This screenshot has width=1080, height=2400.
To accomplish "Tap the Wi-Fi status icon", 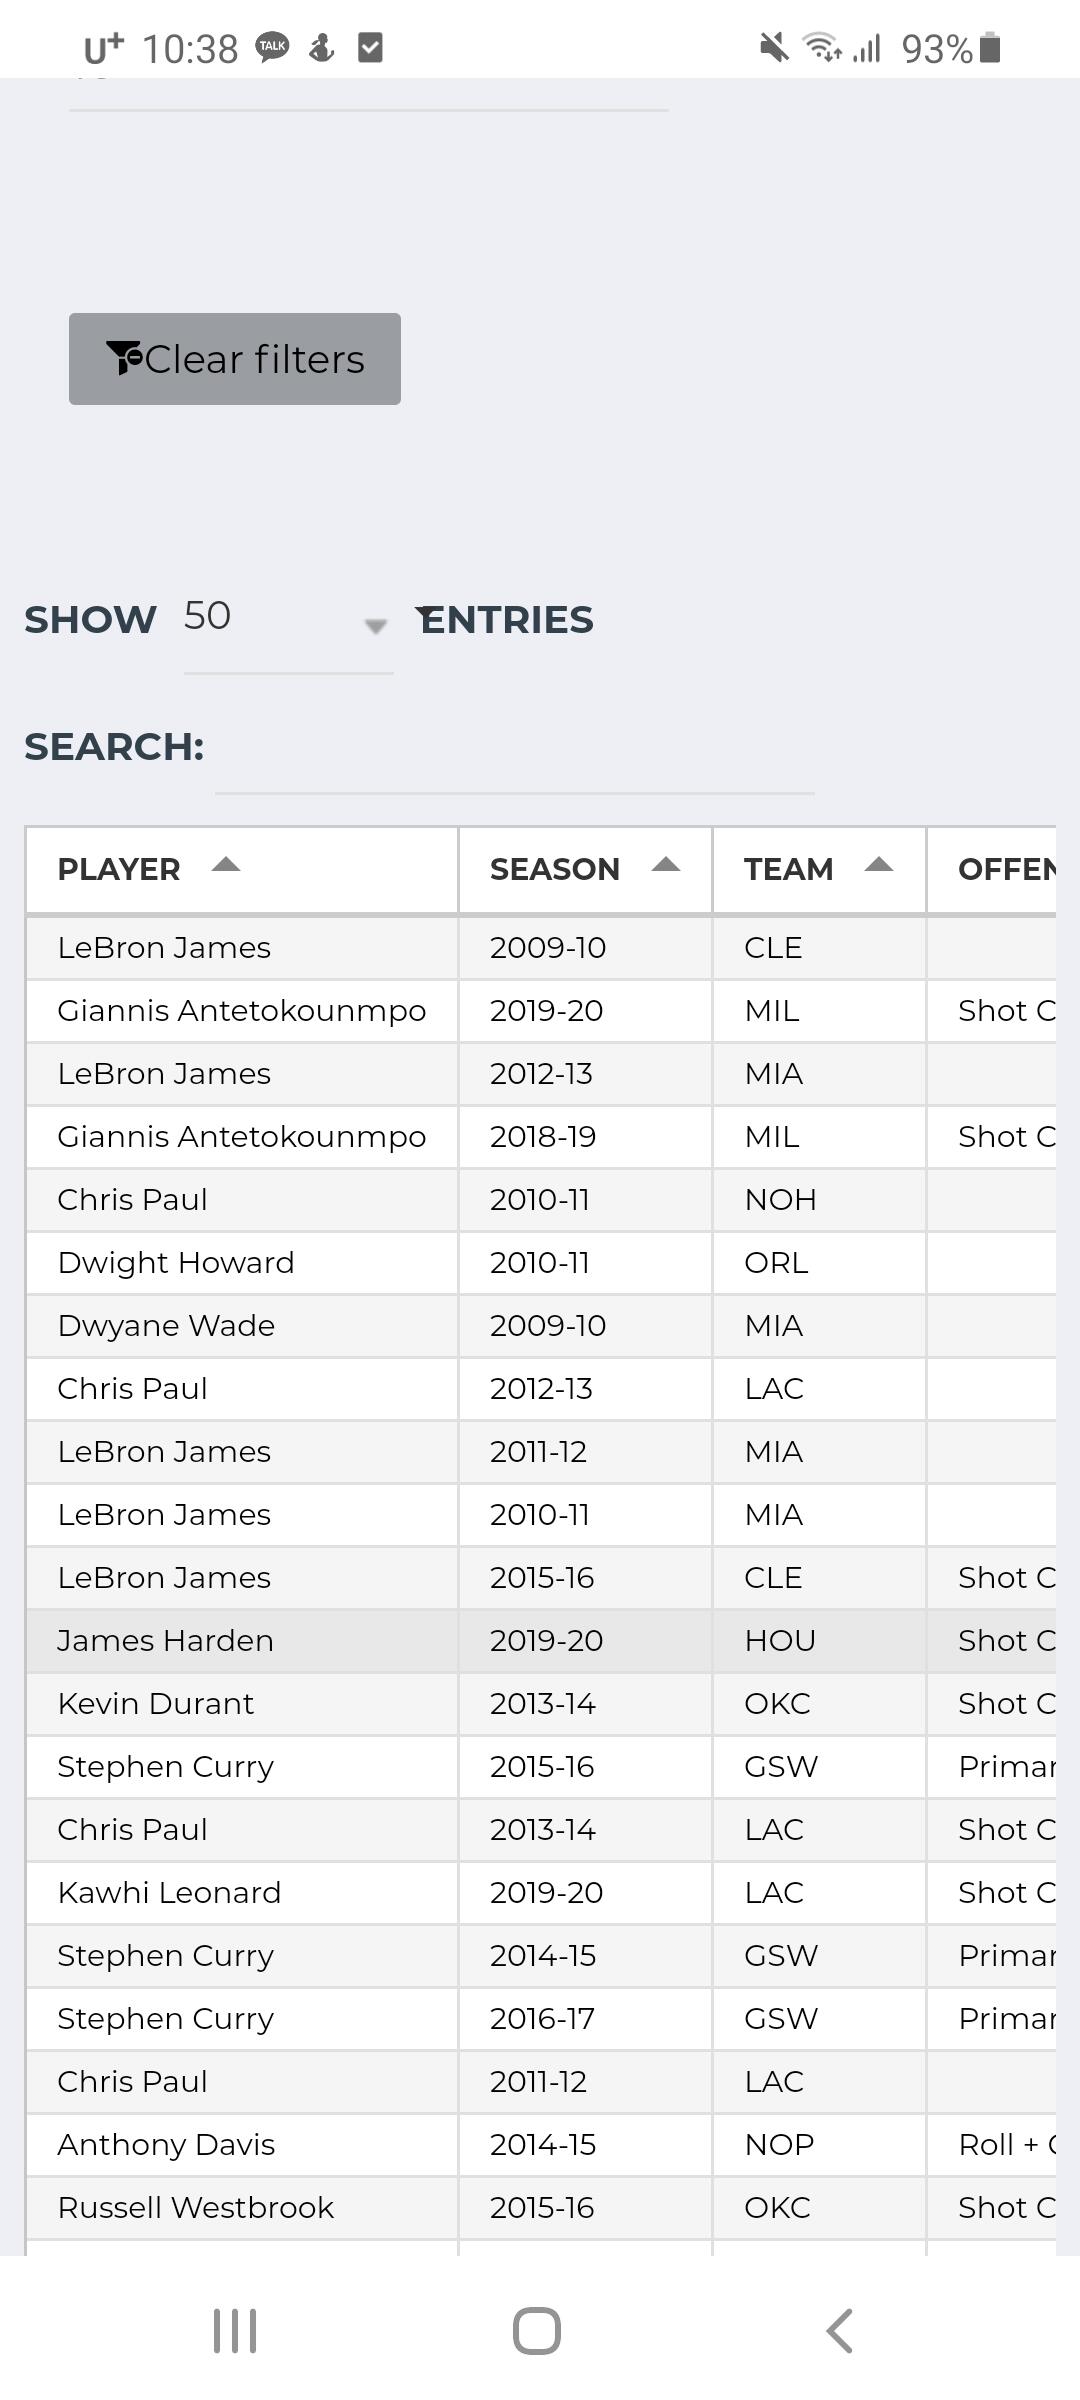I will click(x=822, y=47).
